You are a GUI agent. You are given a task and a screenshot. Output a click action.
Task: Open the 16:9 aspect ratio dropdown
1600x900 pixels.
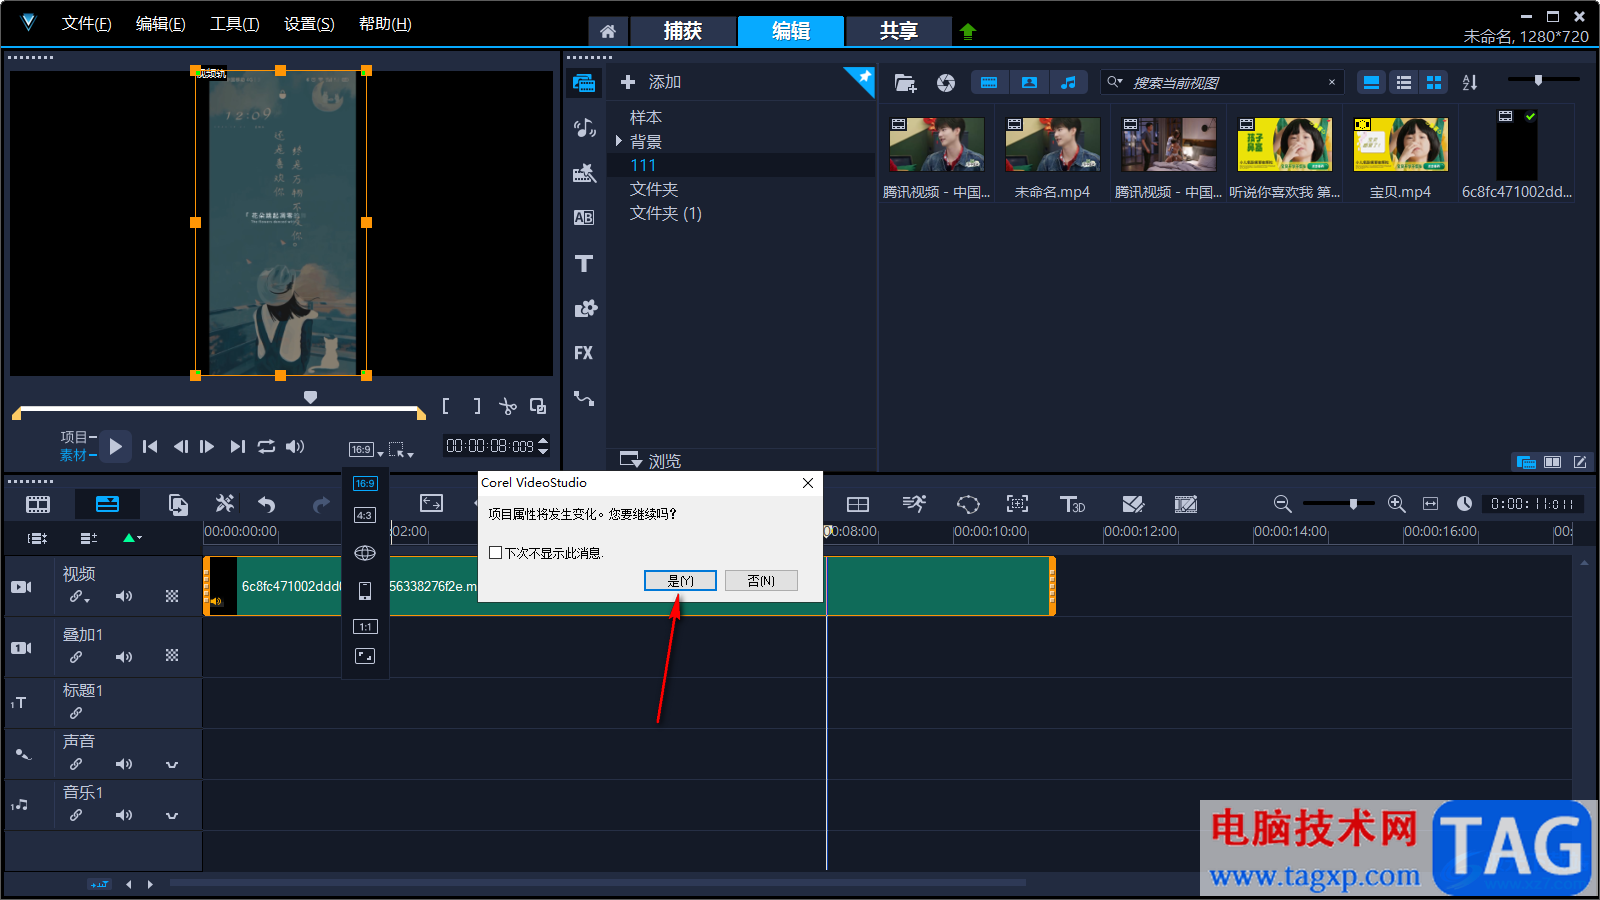[366, 450]
